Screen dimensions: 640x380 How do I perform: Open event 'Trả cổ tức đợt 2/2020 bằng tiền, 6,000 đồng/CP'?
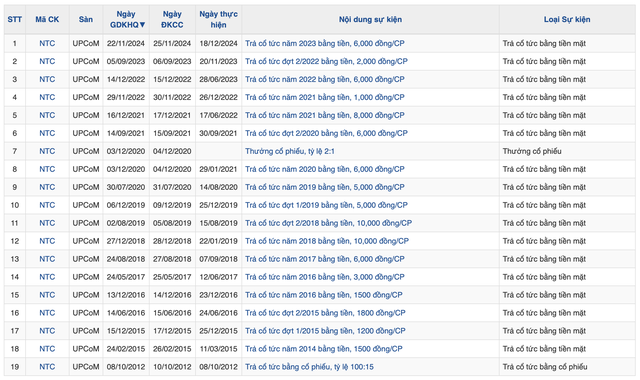pyautogui.click(x=326, y=133)
